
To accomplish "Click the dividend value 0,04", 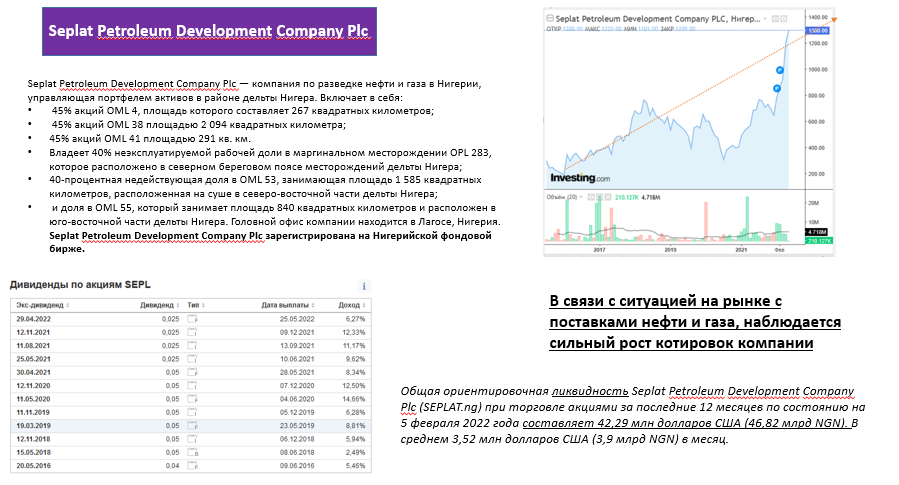I will [x=173, y=466].
